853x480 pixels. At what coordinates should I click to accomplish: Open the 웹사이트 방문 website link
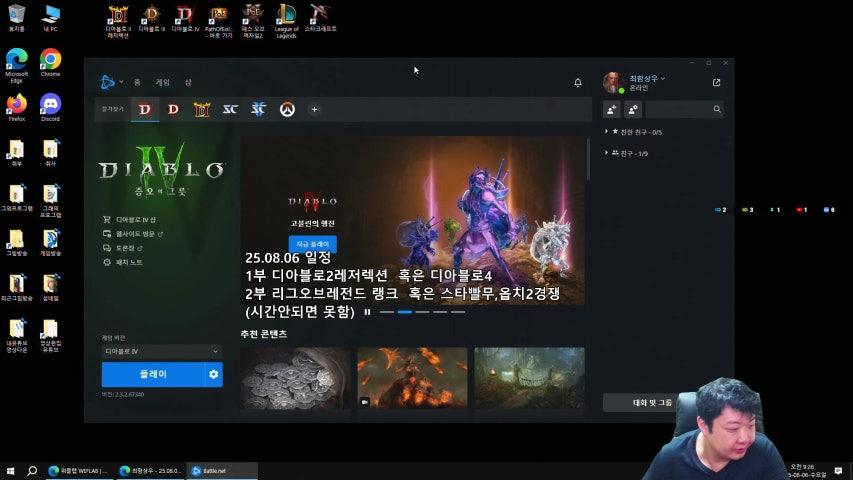pyautogui.click(x=133, y=233)
